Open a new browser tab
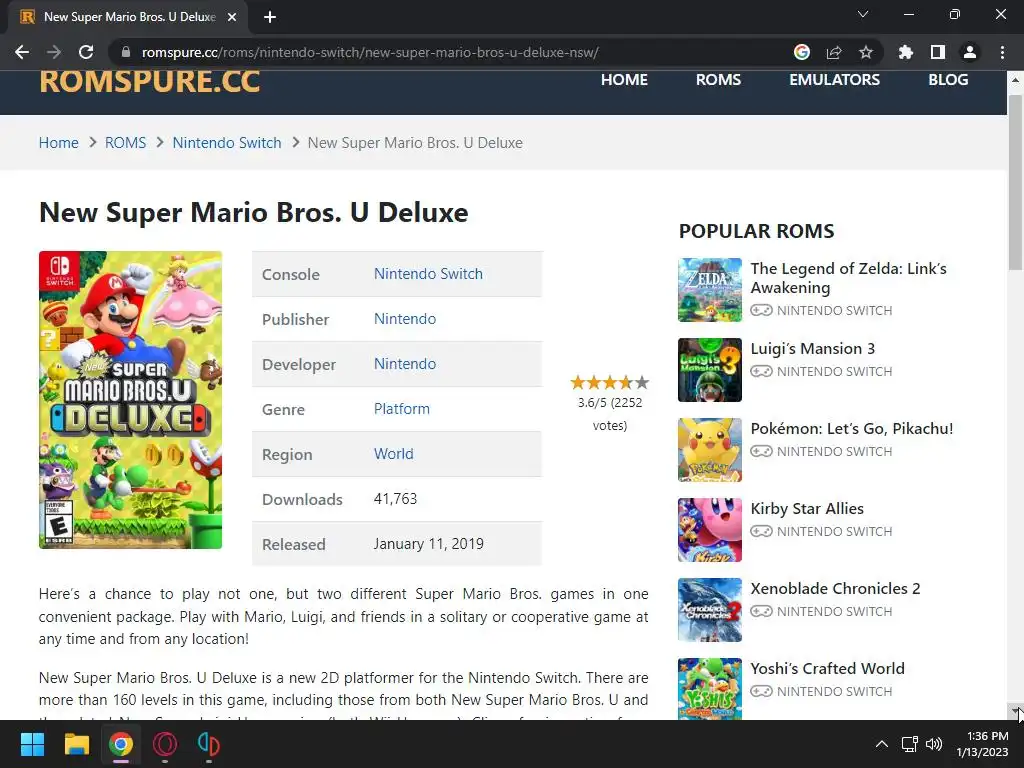The height and width of the screenshot is (768, 1024). (270, 17)
